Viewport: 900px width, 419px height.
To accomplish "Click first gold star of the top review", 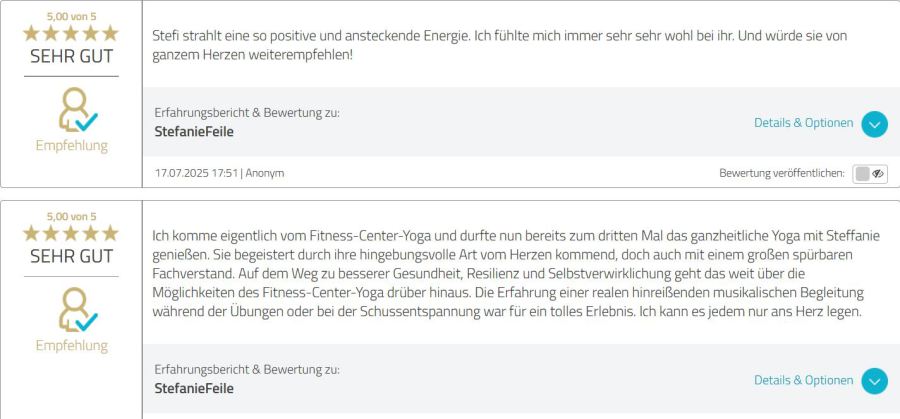I will point(32,32).
